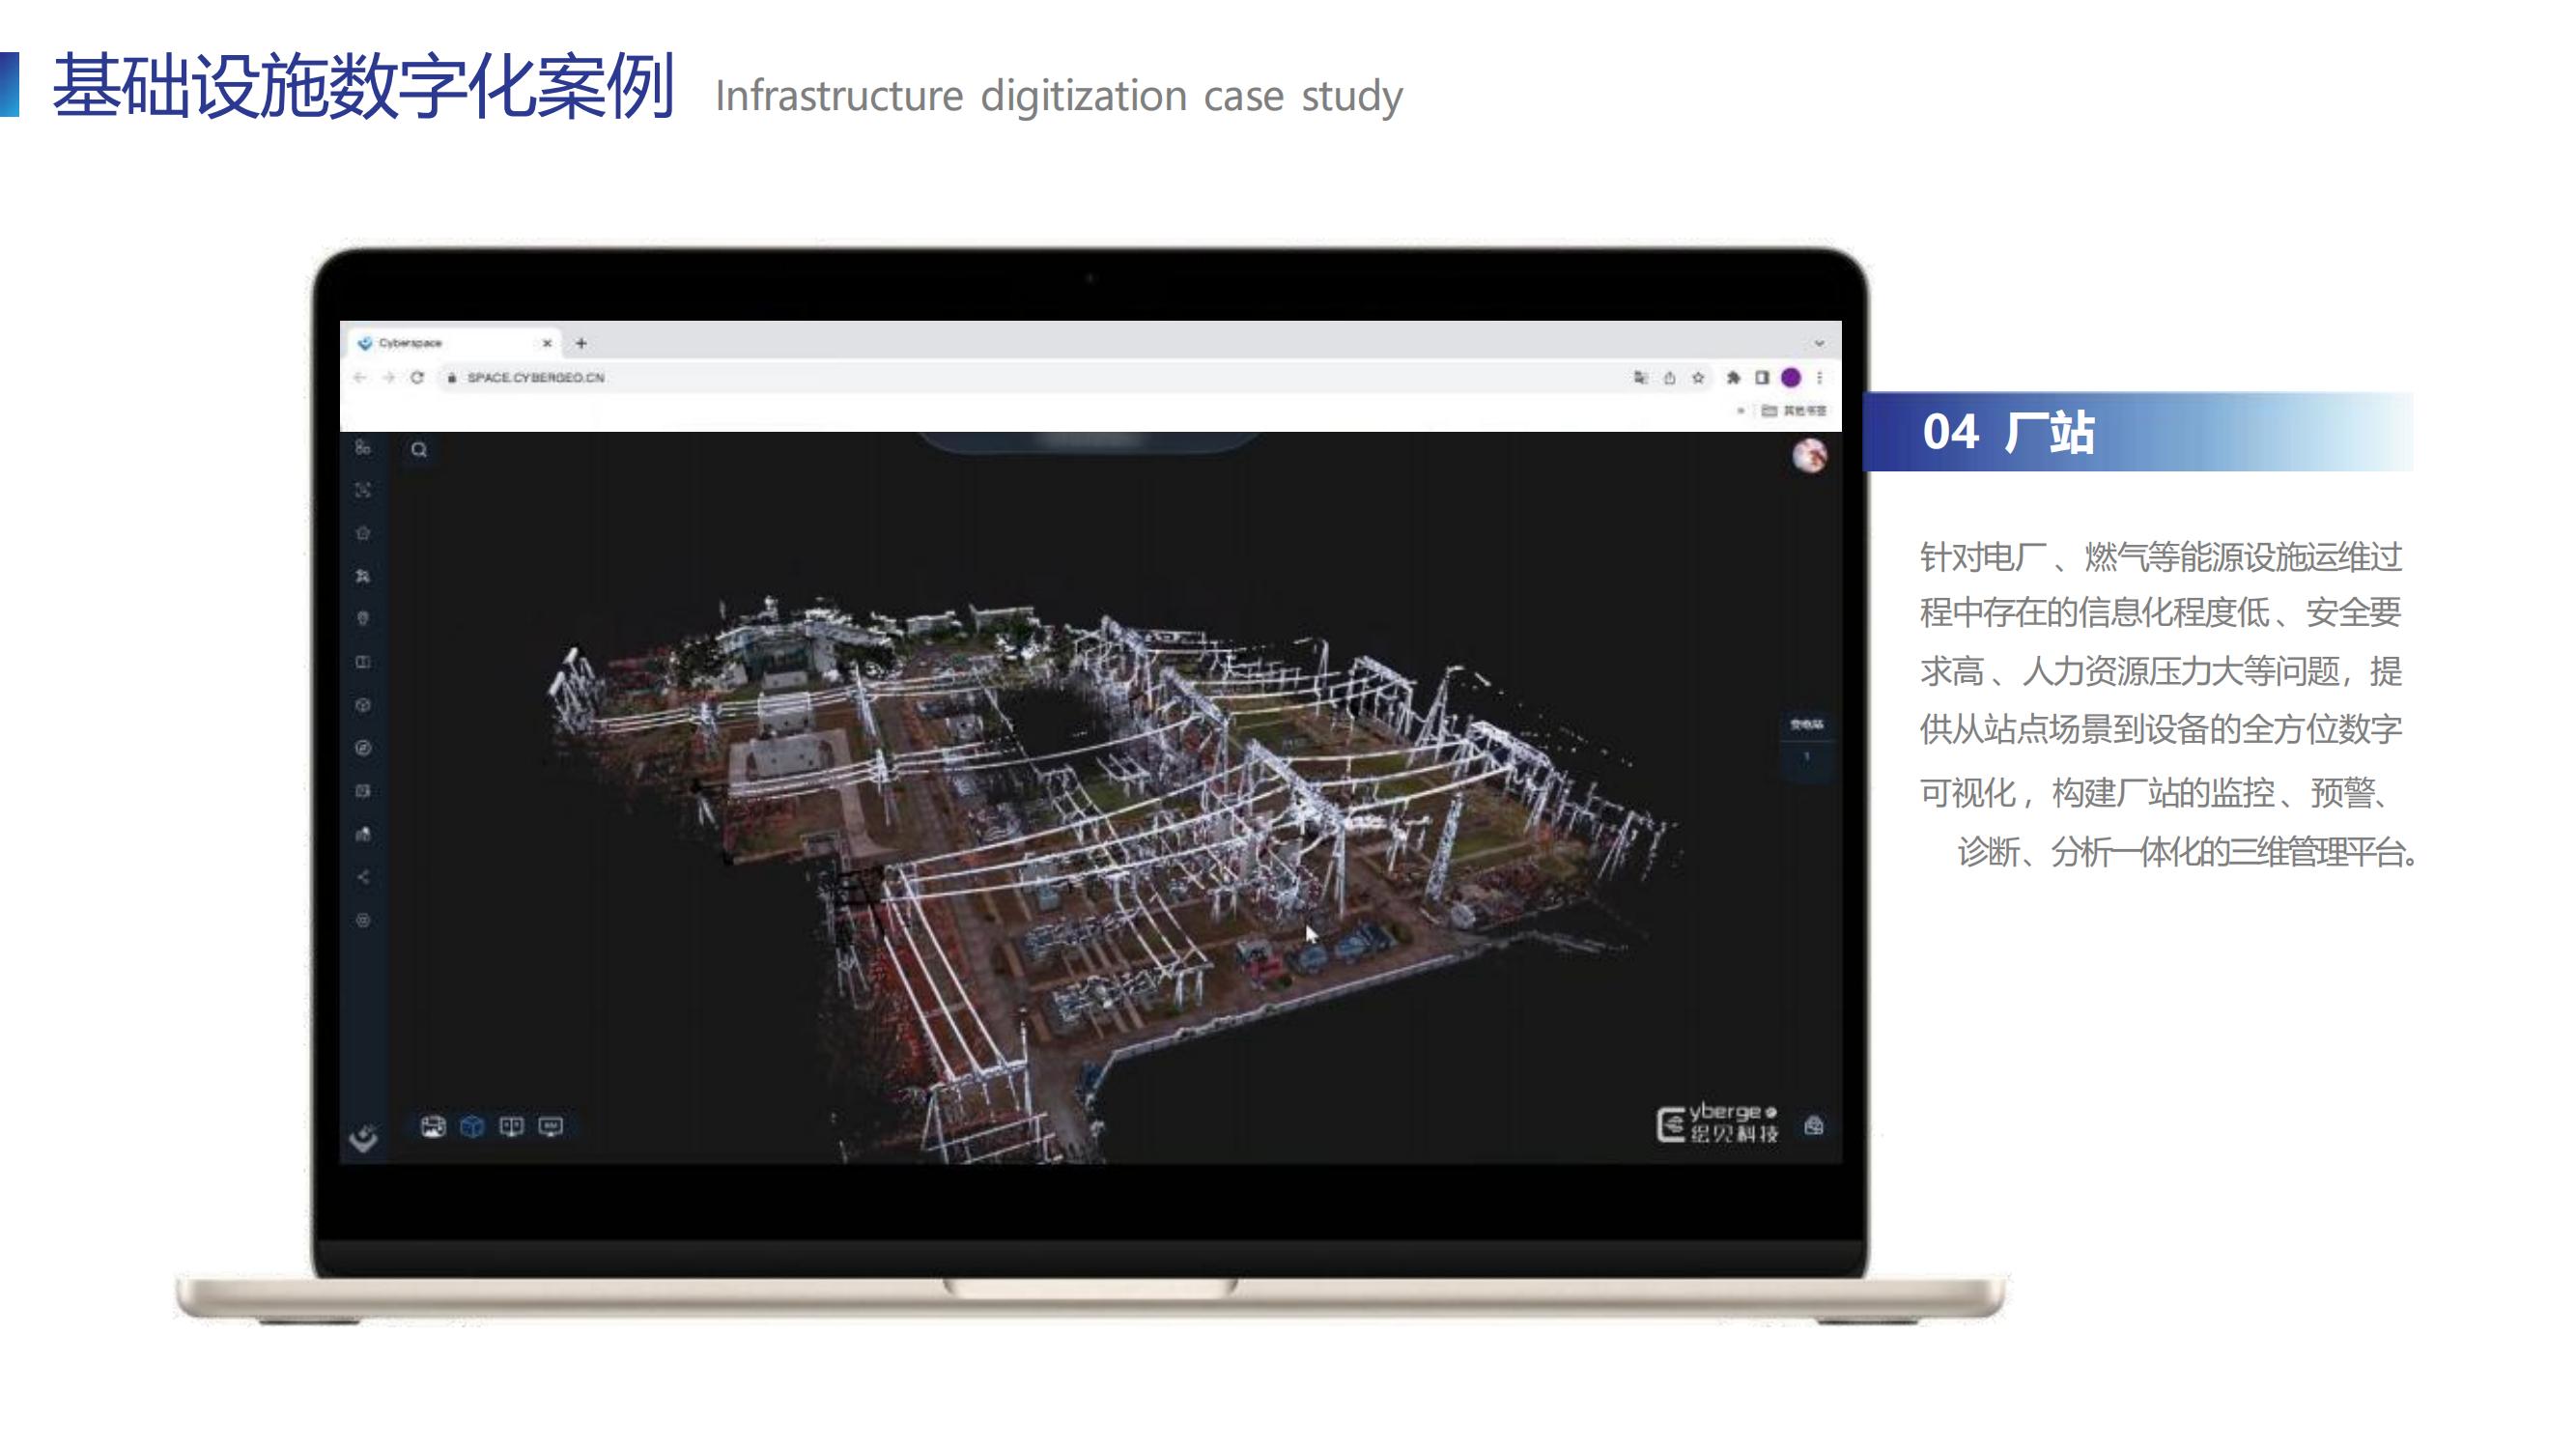The image size is (2576, 1449).
Task: Select item 1 under the 变电站 label
Action: (1806, 757)
